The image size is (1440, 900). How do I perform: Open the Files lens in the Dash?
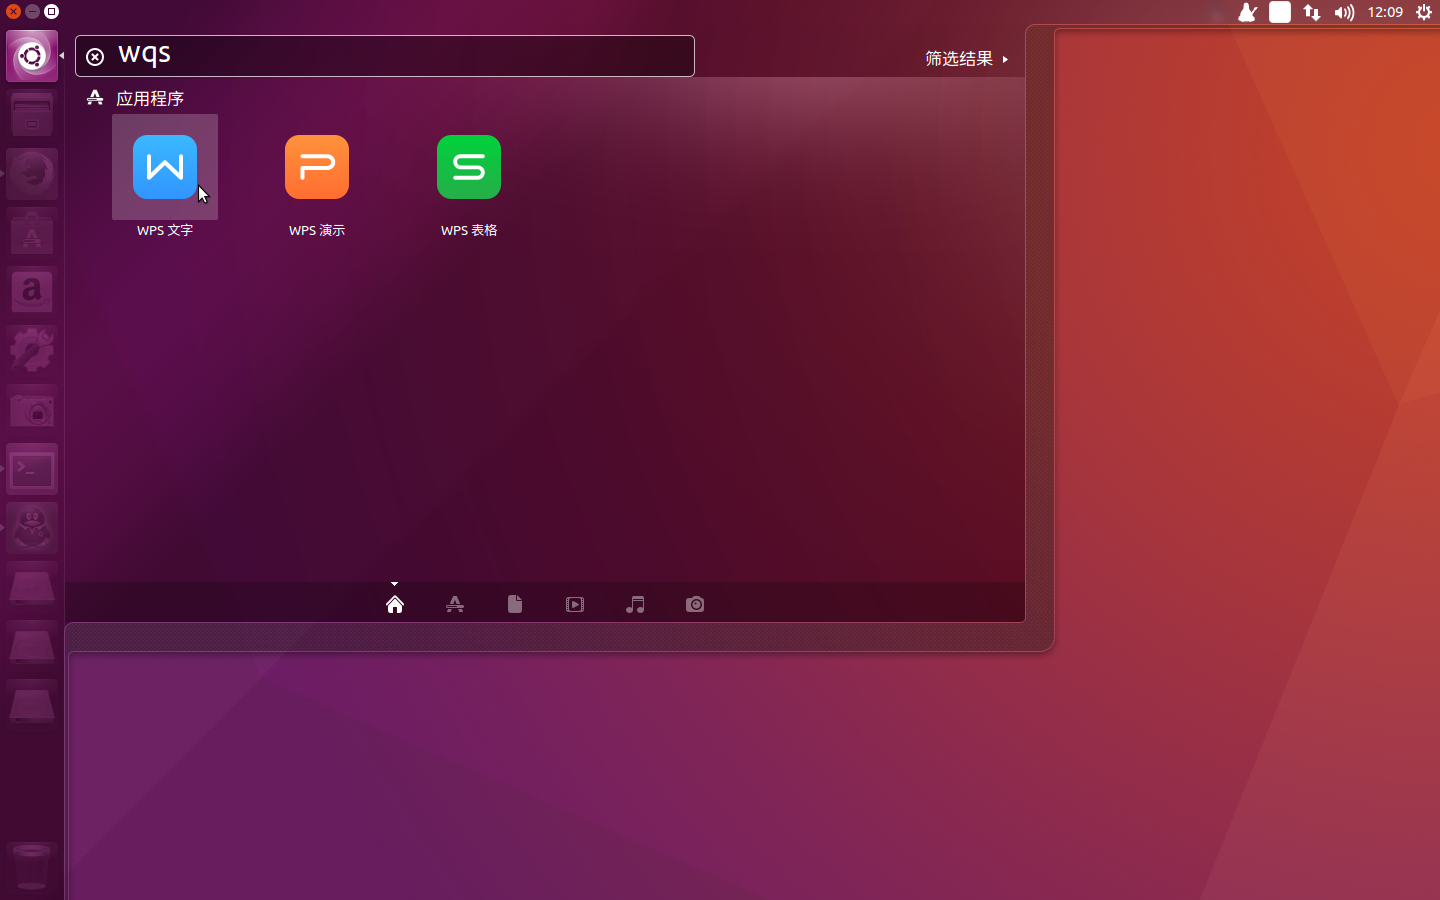pos(514,604)
